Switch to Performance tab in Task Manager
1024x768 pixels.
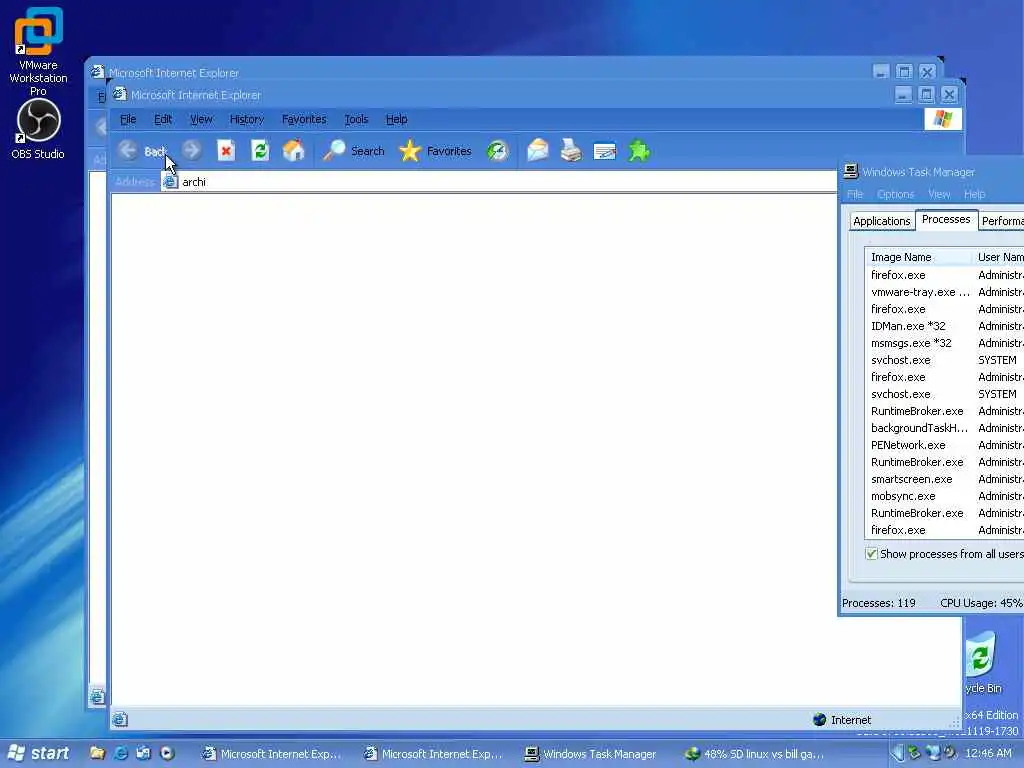click(1002, 221)
